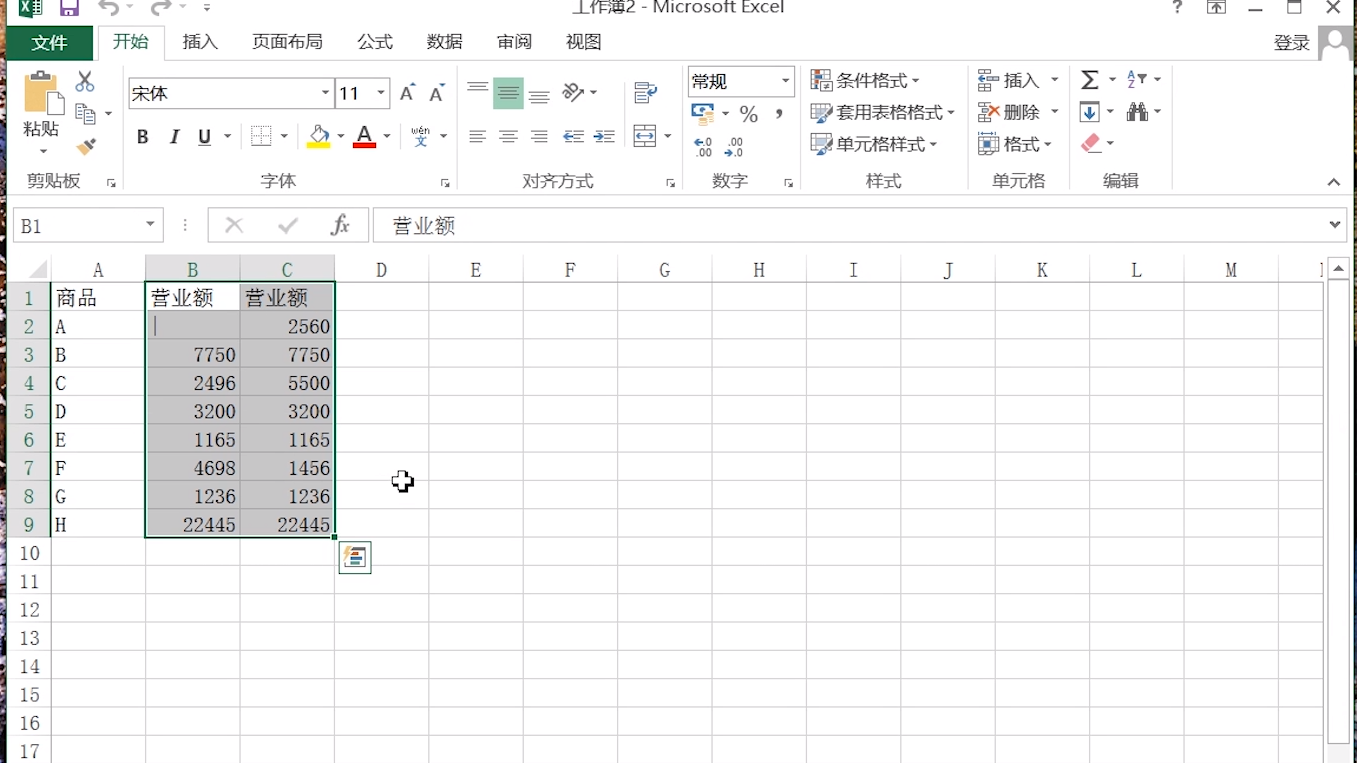Screen dimensions: 1357x763
Task: Open Find and Select with the binoculars icon
Action: tap(1139, 112)
